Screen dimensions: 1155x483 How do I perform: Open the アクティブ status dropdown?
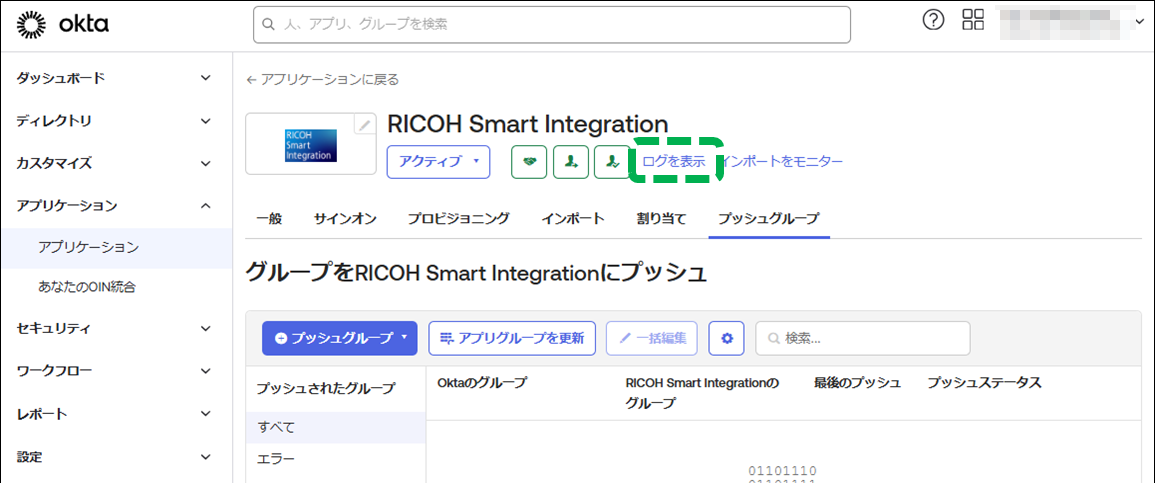click(439, 162)
